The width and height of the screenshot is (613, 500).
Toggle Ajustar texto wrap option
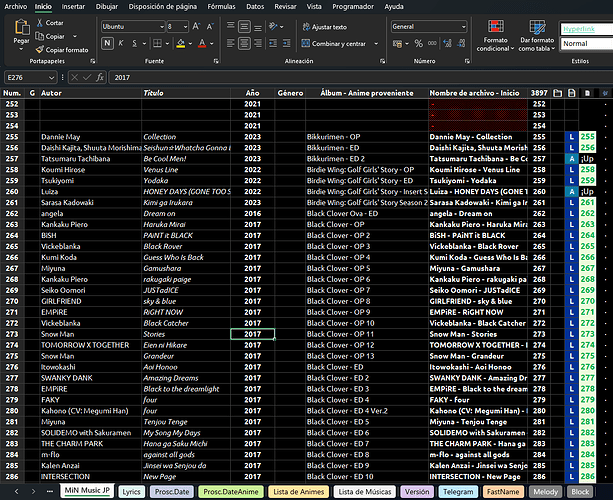point(324,27)
